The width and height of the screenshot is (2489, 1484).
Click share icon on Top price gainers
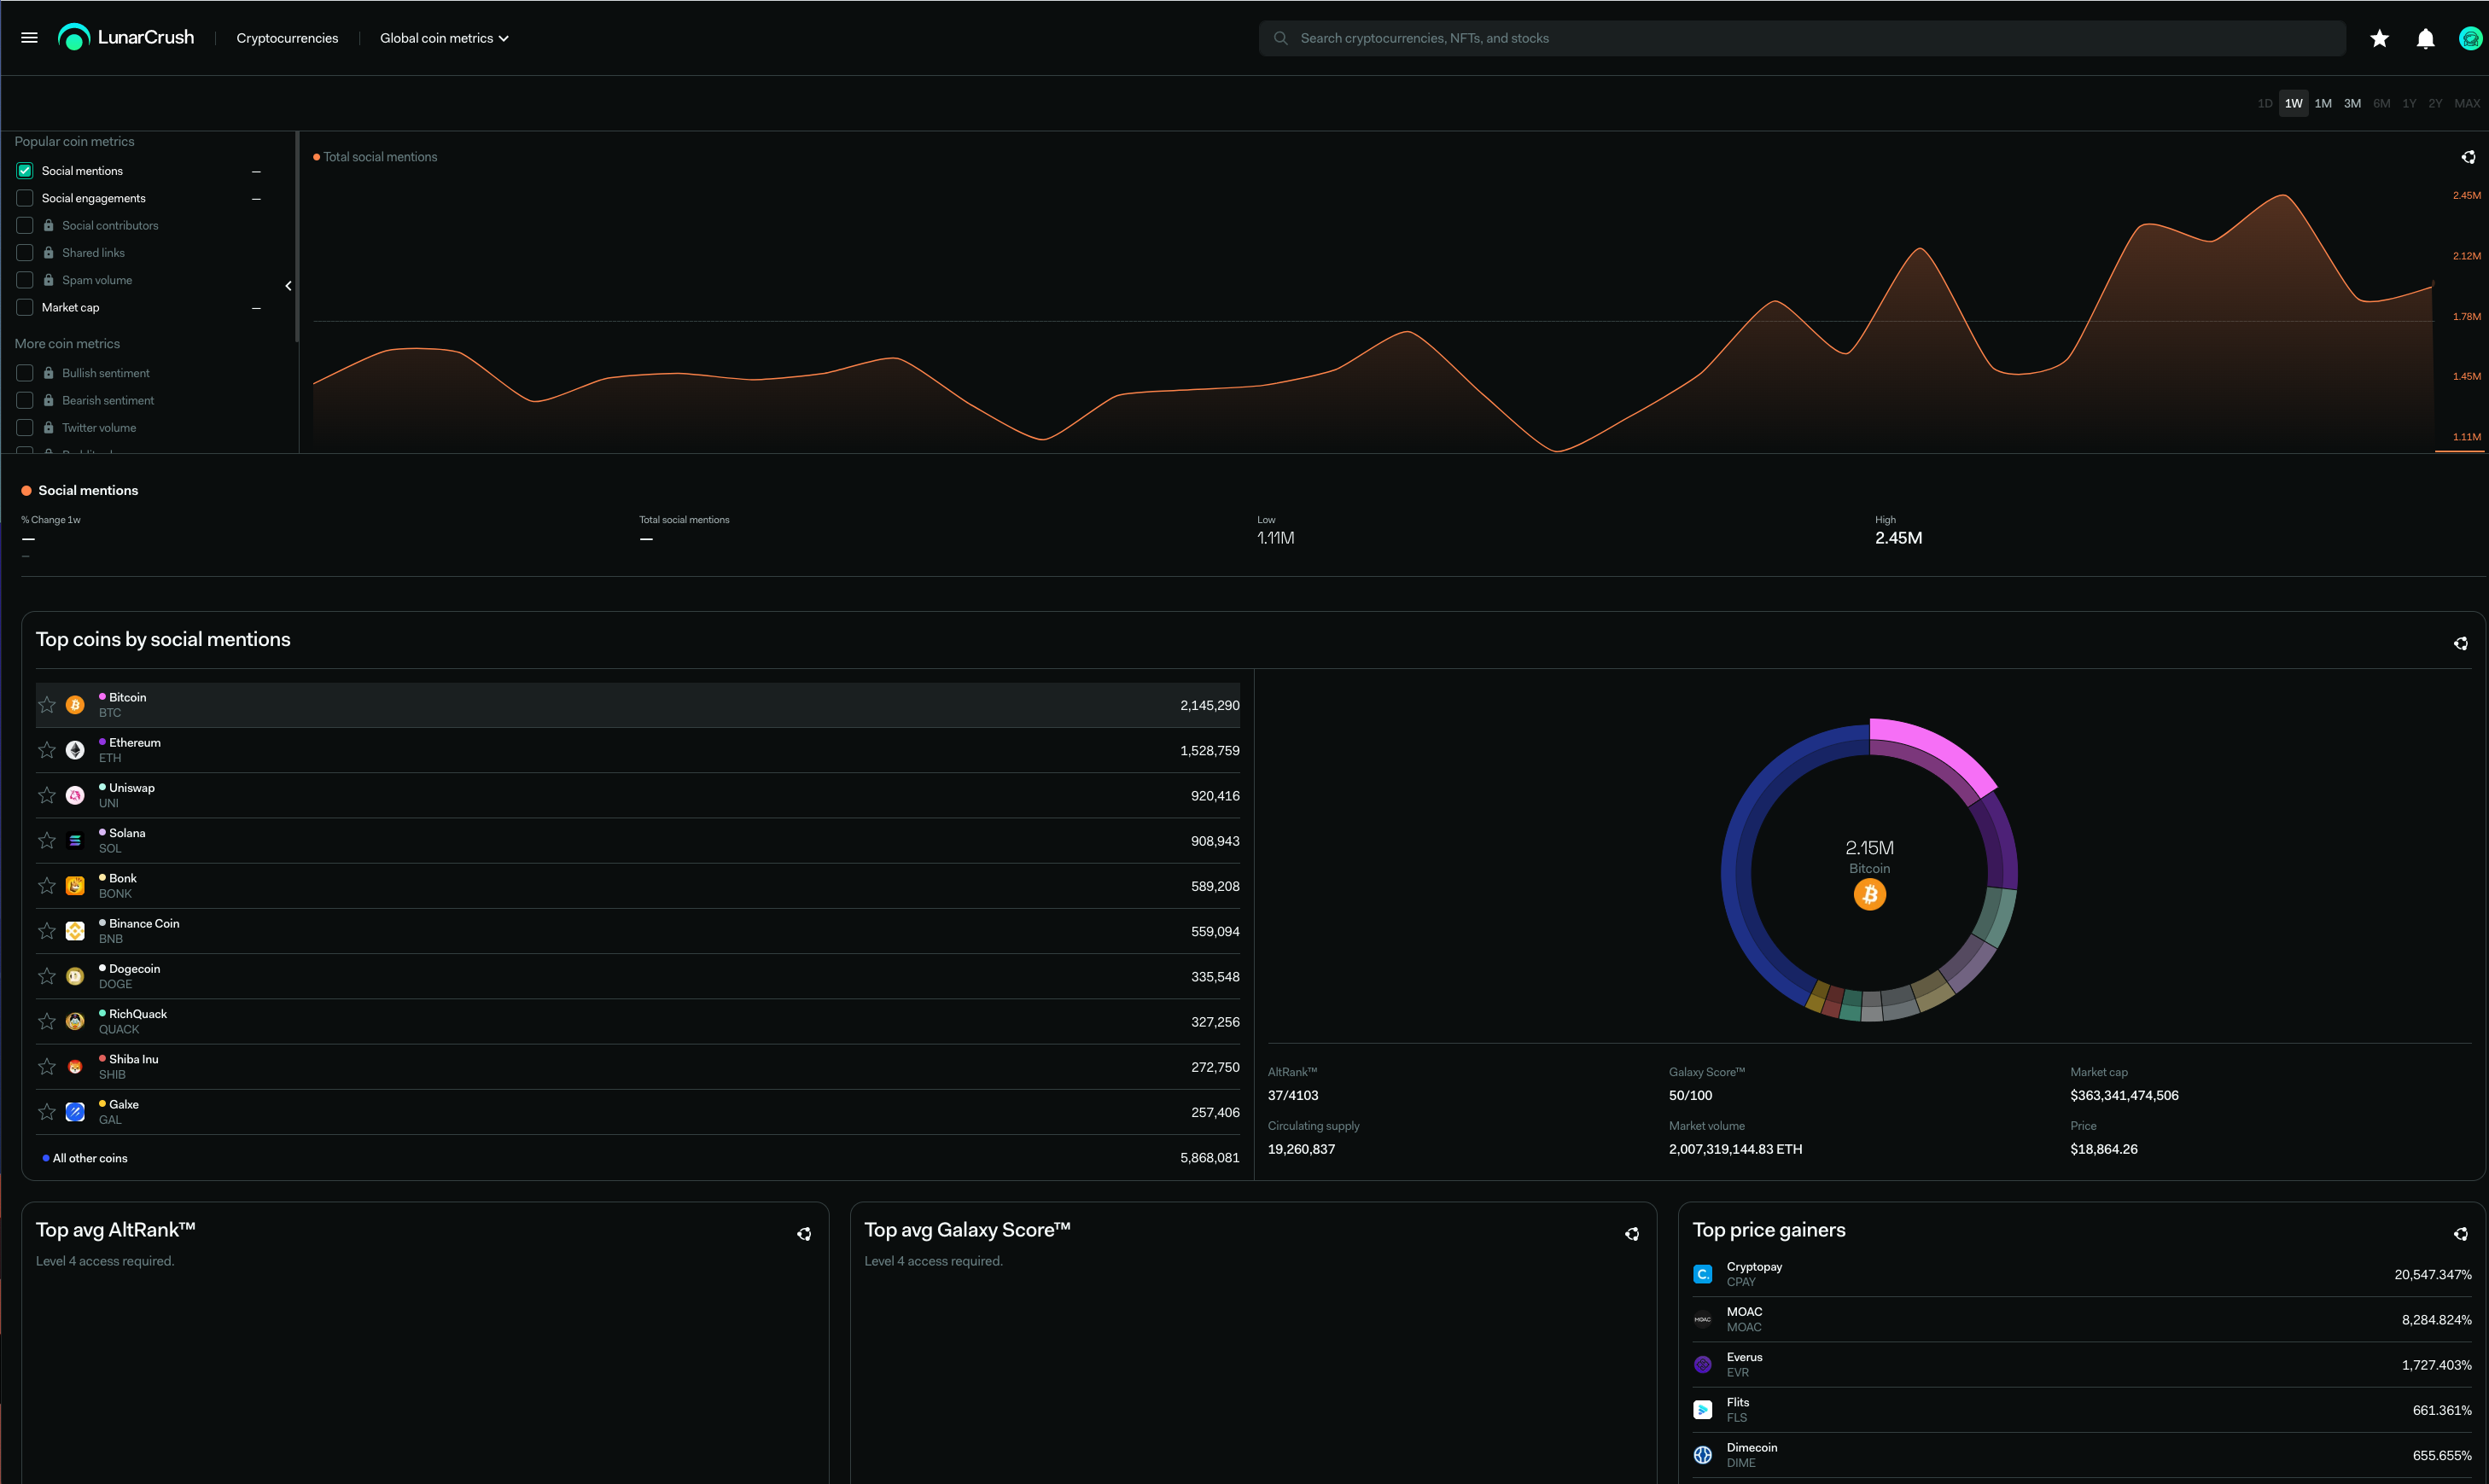[2460, 1234]
